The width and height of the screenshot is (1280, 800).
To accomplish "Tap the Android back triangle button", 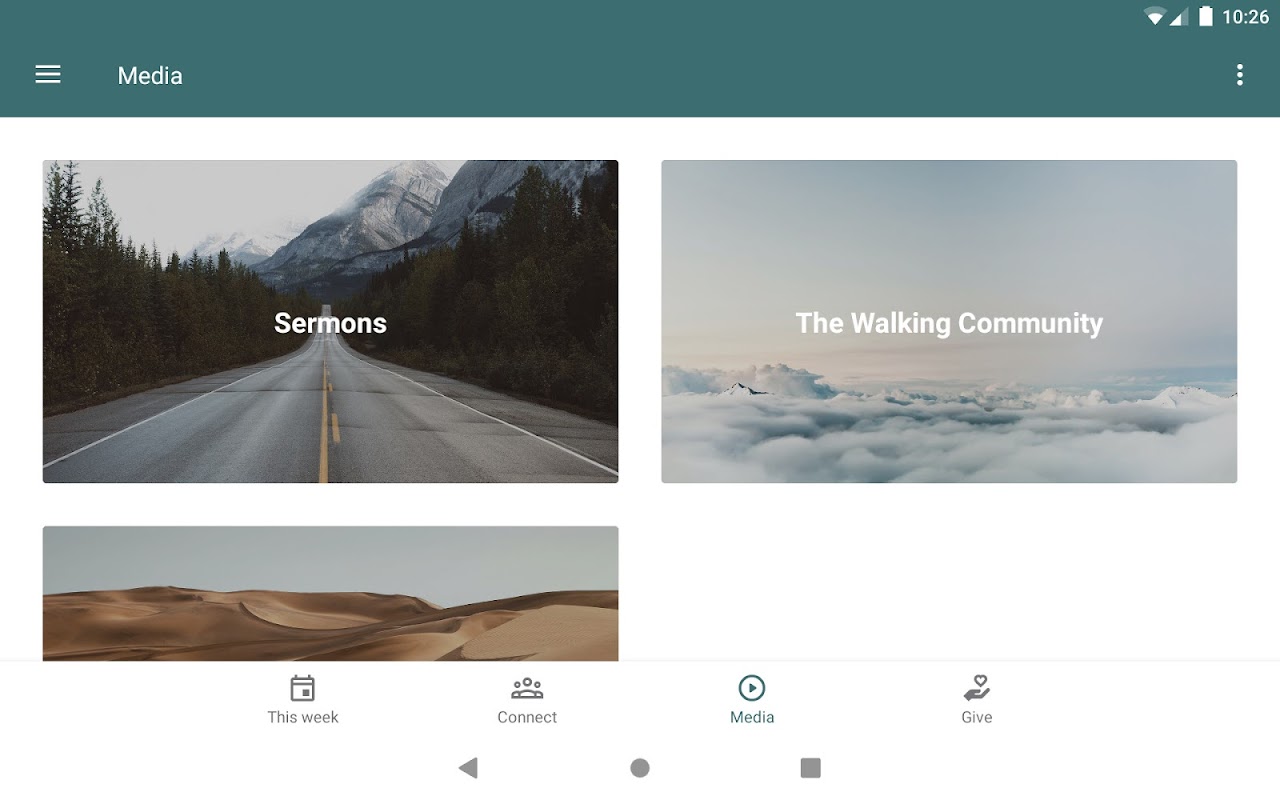I will 468,768.
